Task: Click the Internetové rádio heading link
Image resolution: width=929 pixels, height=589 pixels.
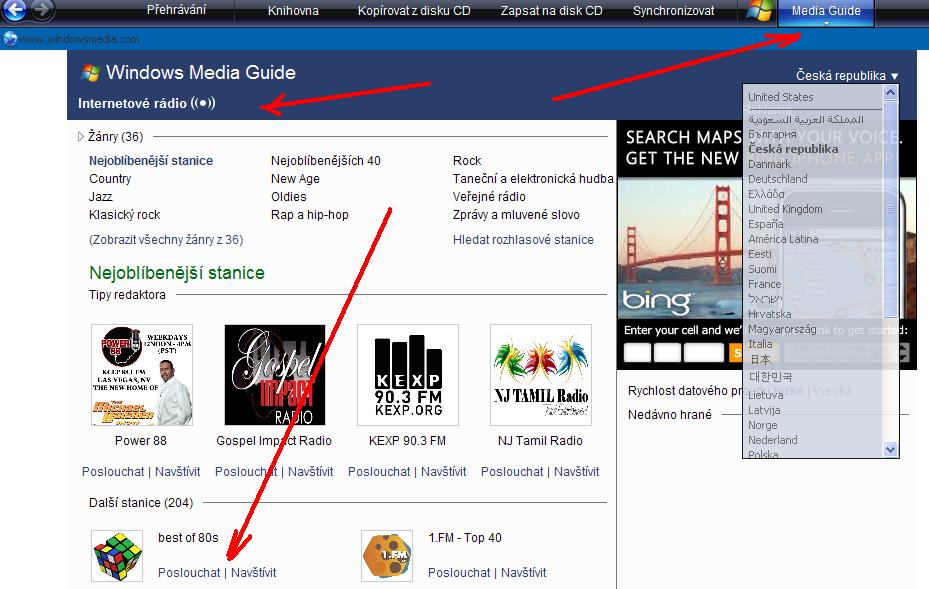Action: coord(146,103)
